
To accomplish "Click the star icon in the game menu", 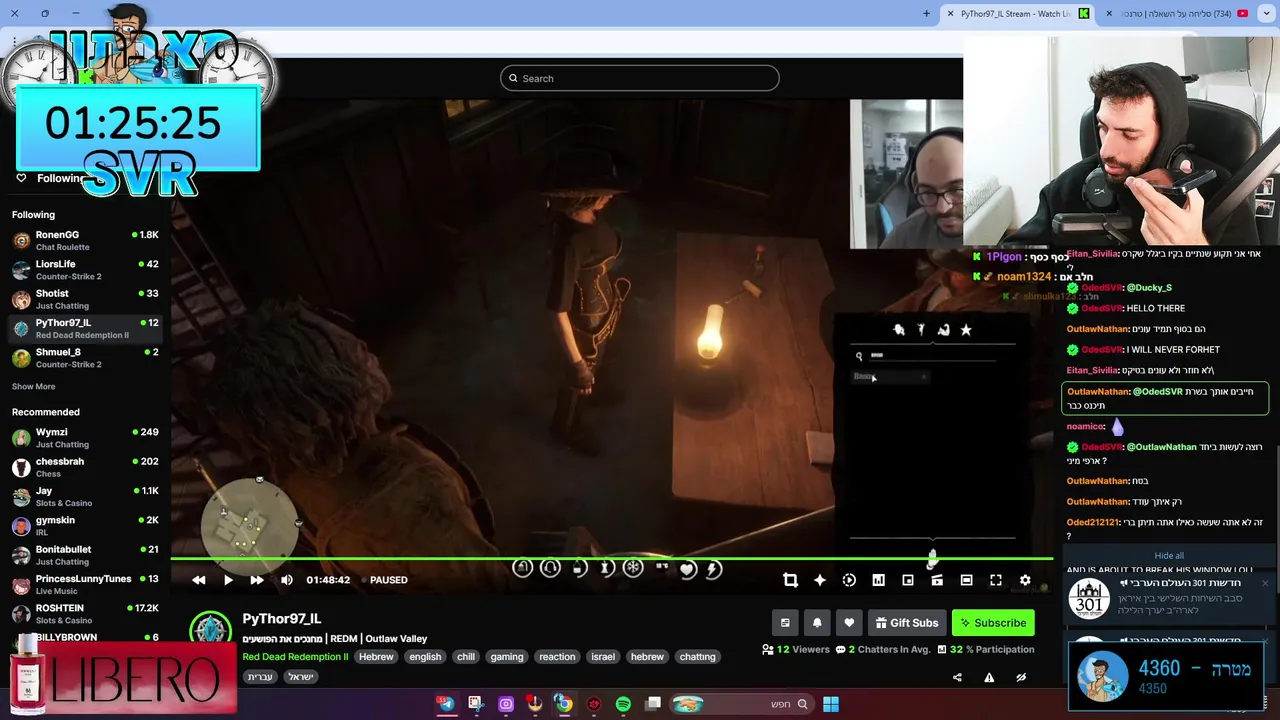I will (x=966, y=330).
